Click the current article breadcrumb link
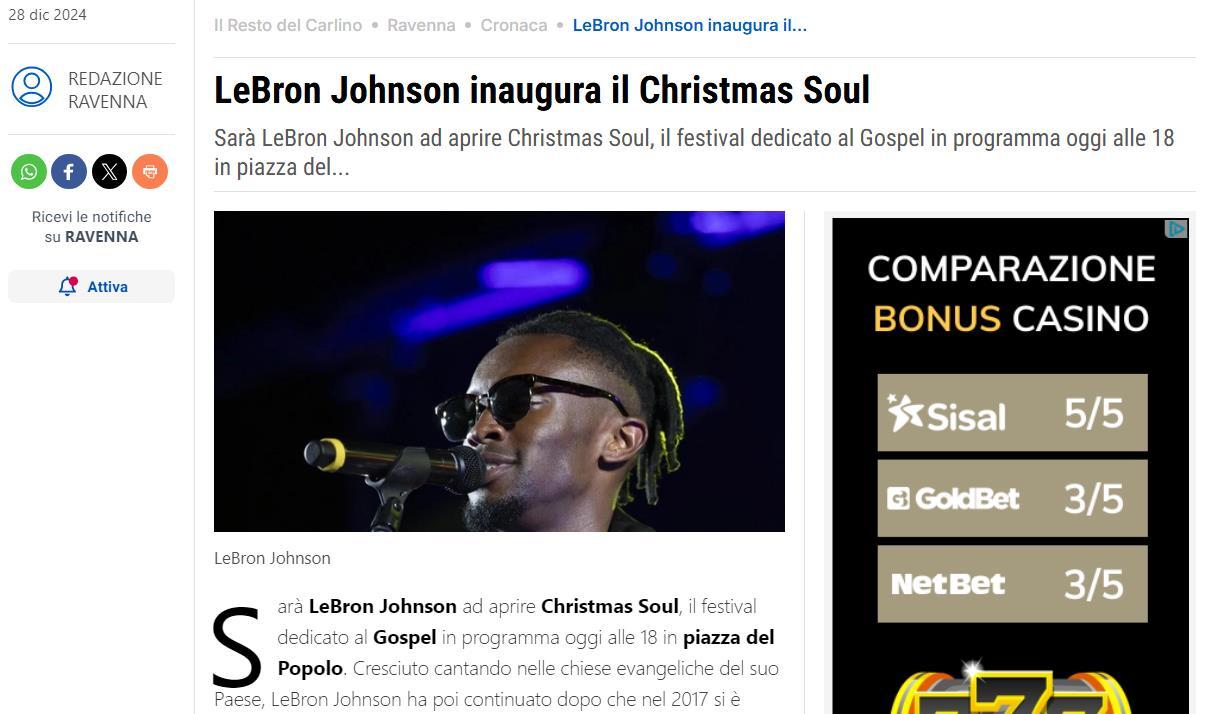The height and width of the screenshot is (714, 1212). (x=690, y=25)
